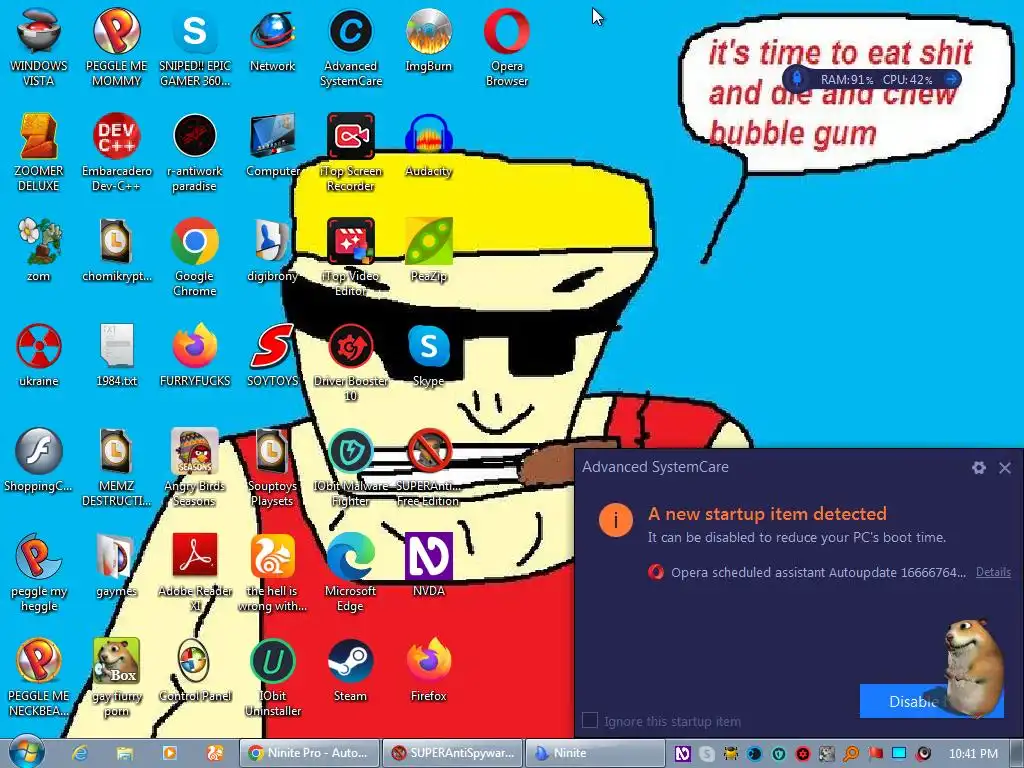Open the r-antiwork paradise desktop icon
This screenshot has width=1024, height=768.
click(195, 152)
